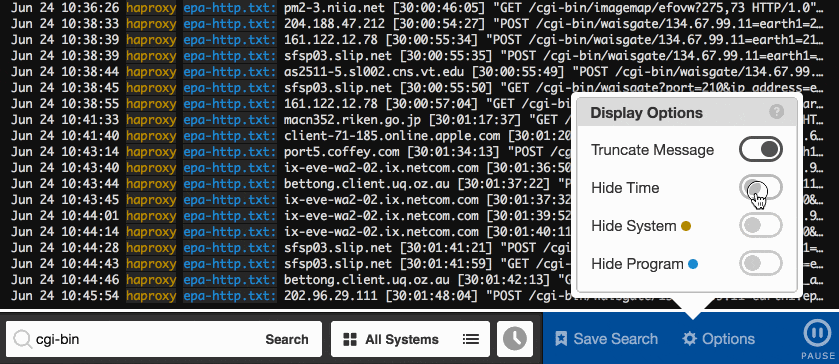The image size is (839, 364).
Task: Click epa-http.txt on the 10:38:33 line
Action: 230,24
